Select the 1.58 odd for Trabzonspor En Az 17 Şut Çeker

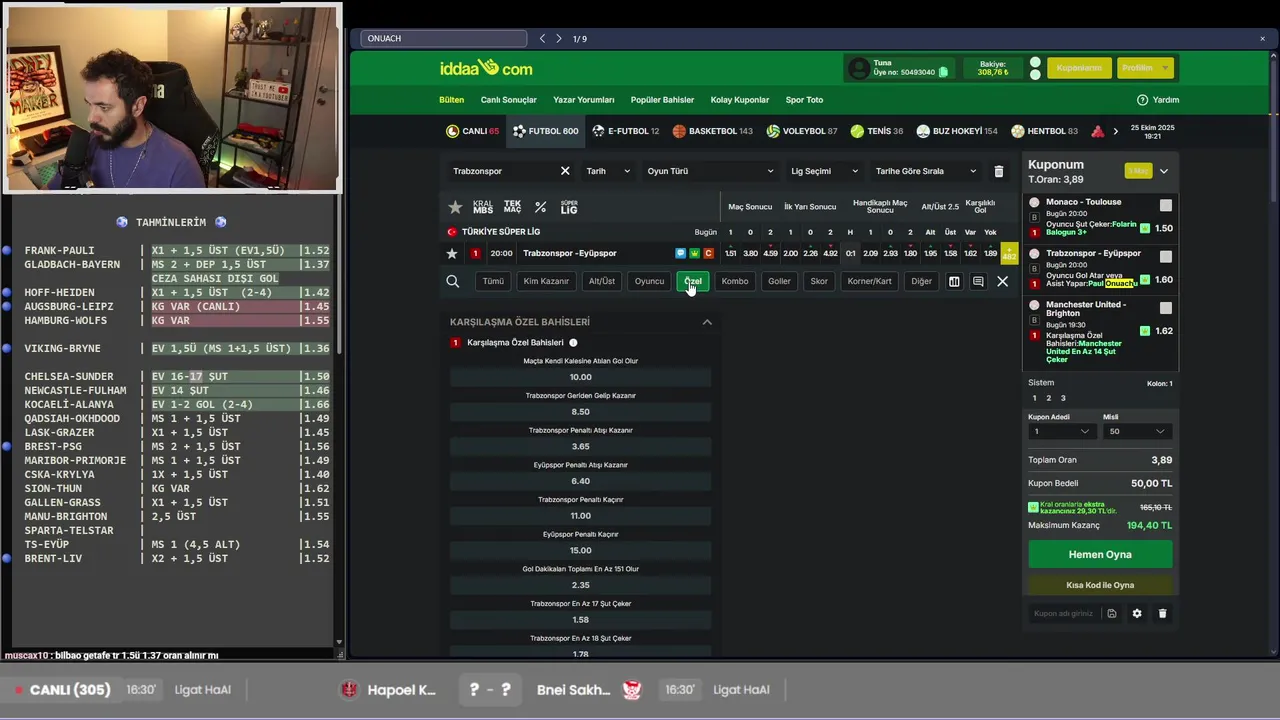tap(581, 620)
